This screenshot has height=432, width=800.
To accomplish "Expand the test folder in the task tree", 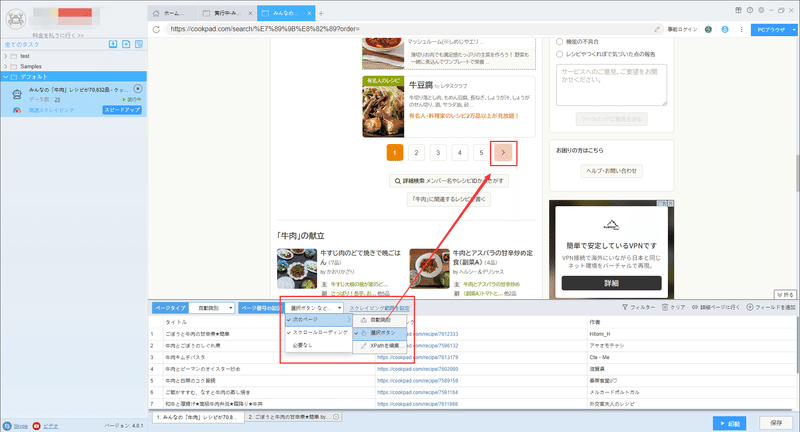I will (6, 56).
